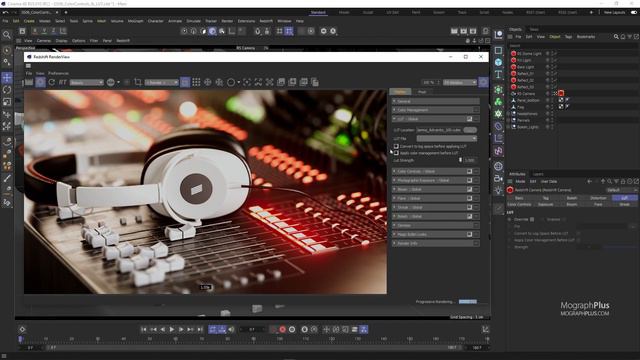Open the Default mode dropdown in Attributes

[621, 190]
